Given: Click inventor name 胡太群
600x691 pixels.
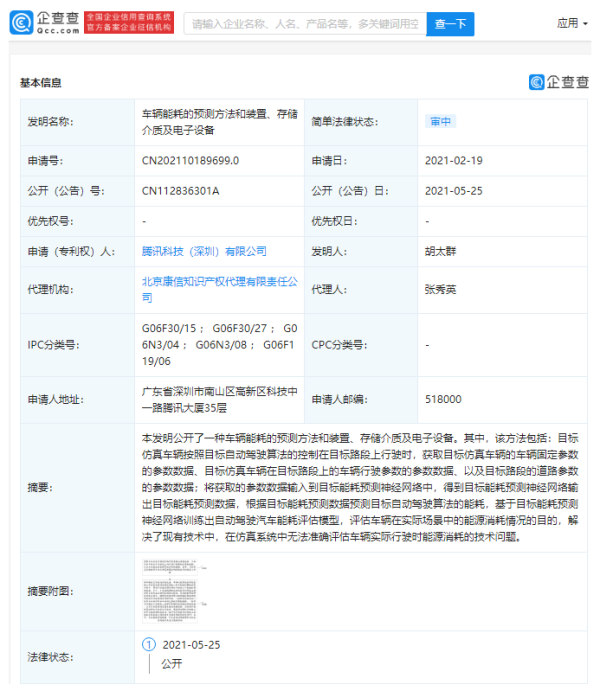Looking at the screenshot, I should point(442,251).
